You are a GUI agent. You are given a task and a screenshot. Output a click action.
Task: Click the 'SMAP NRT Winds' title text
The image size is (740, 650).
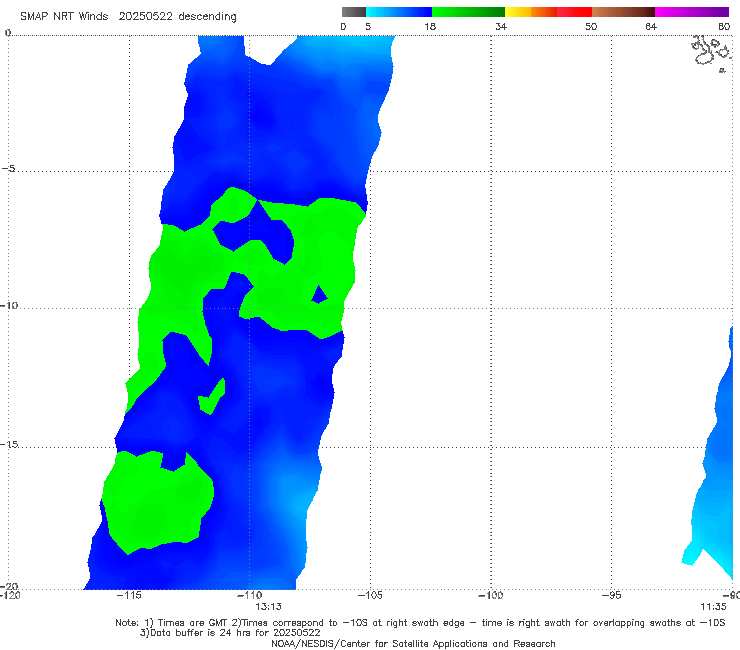(64, 16)
